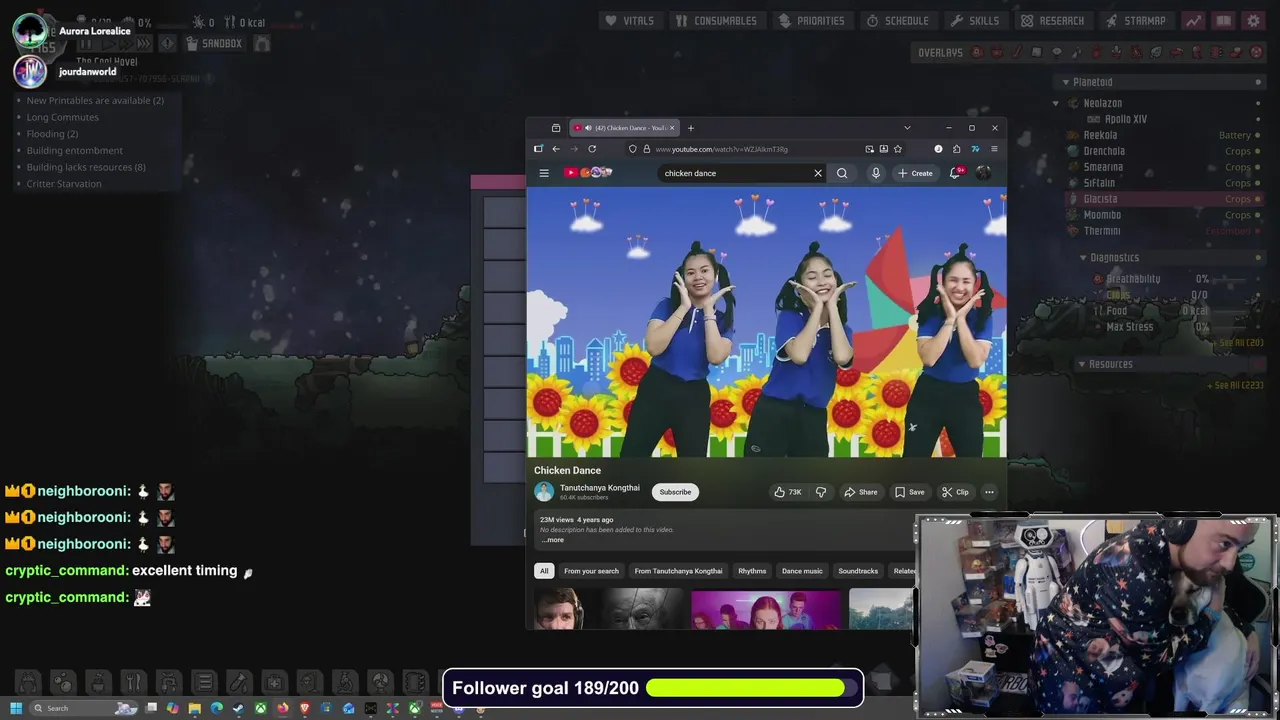Share the Chicken Dance video
The image size is (1280, 720).
point(860,492)
